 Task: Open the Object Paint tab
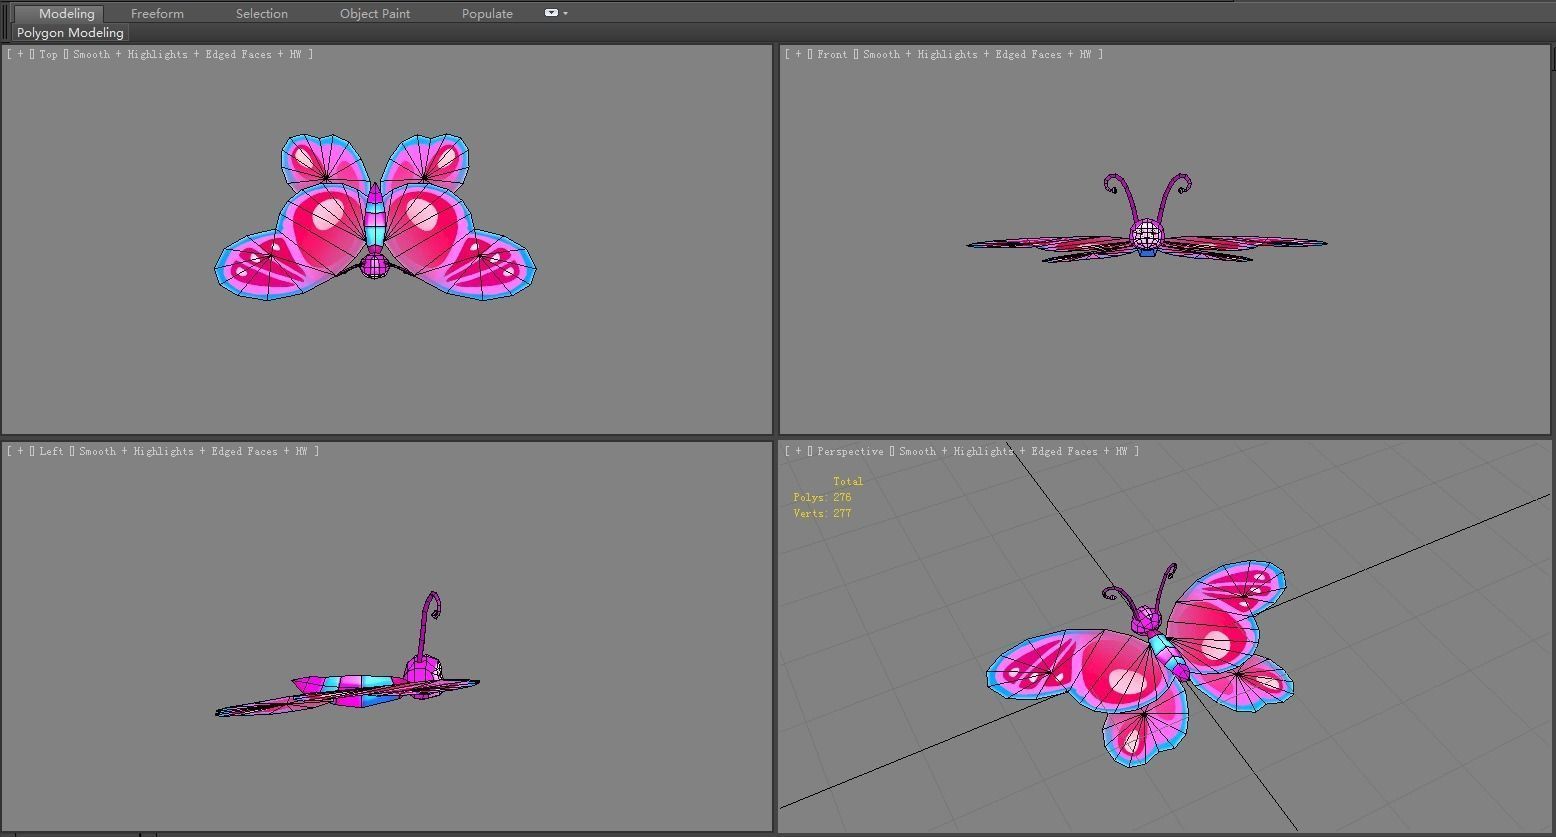(375, 13)
